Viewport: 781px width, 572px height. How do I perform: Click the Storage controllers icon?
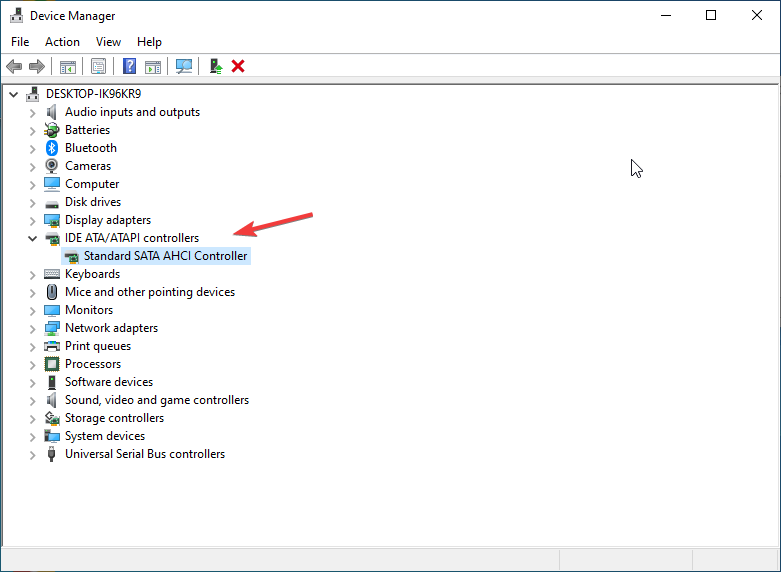point(52,418)
